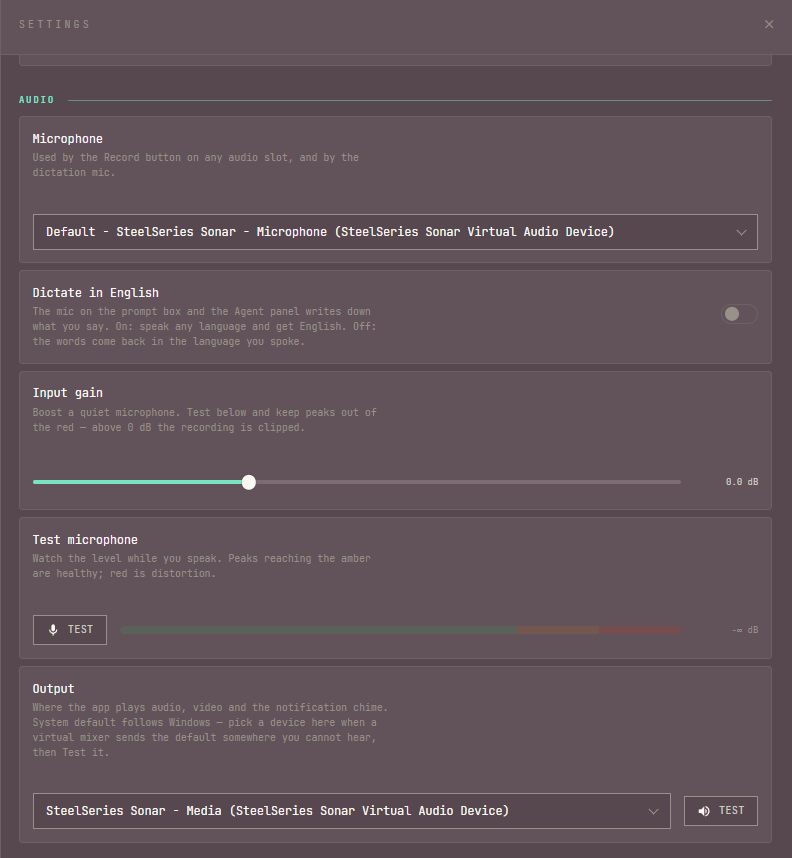Screen dimensions: 792x858
Task: Click the Input gain heading
Action: [68, 393]
